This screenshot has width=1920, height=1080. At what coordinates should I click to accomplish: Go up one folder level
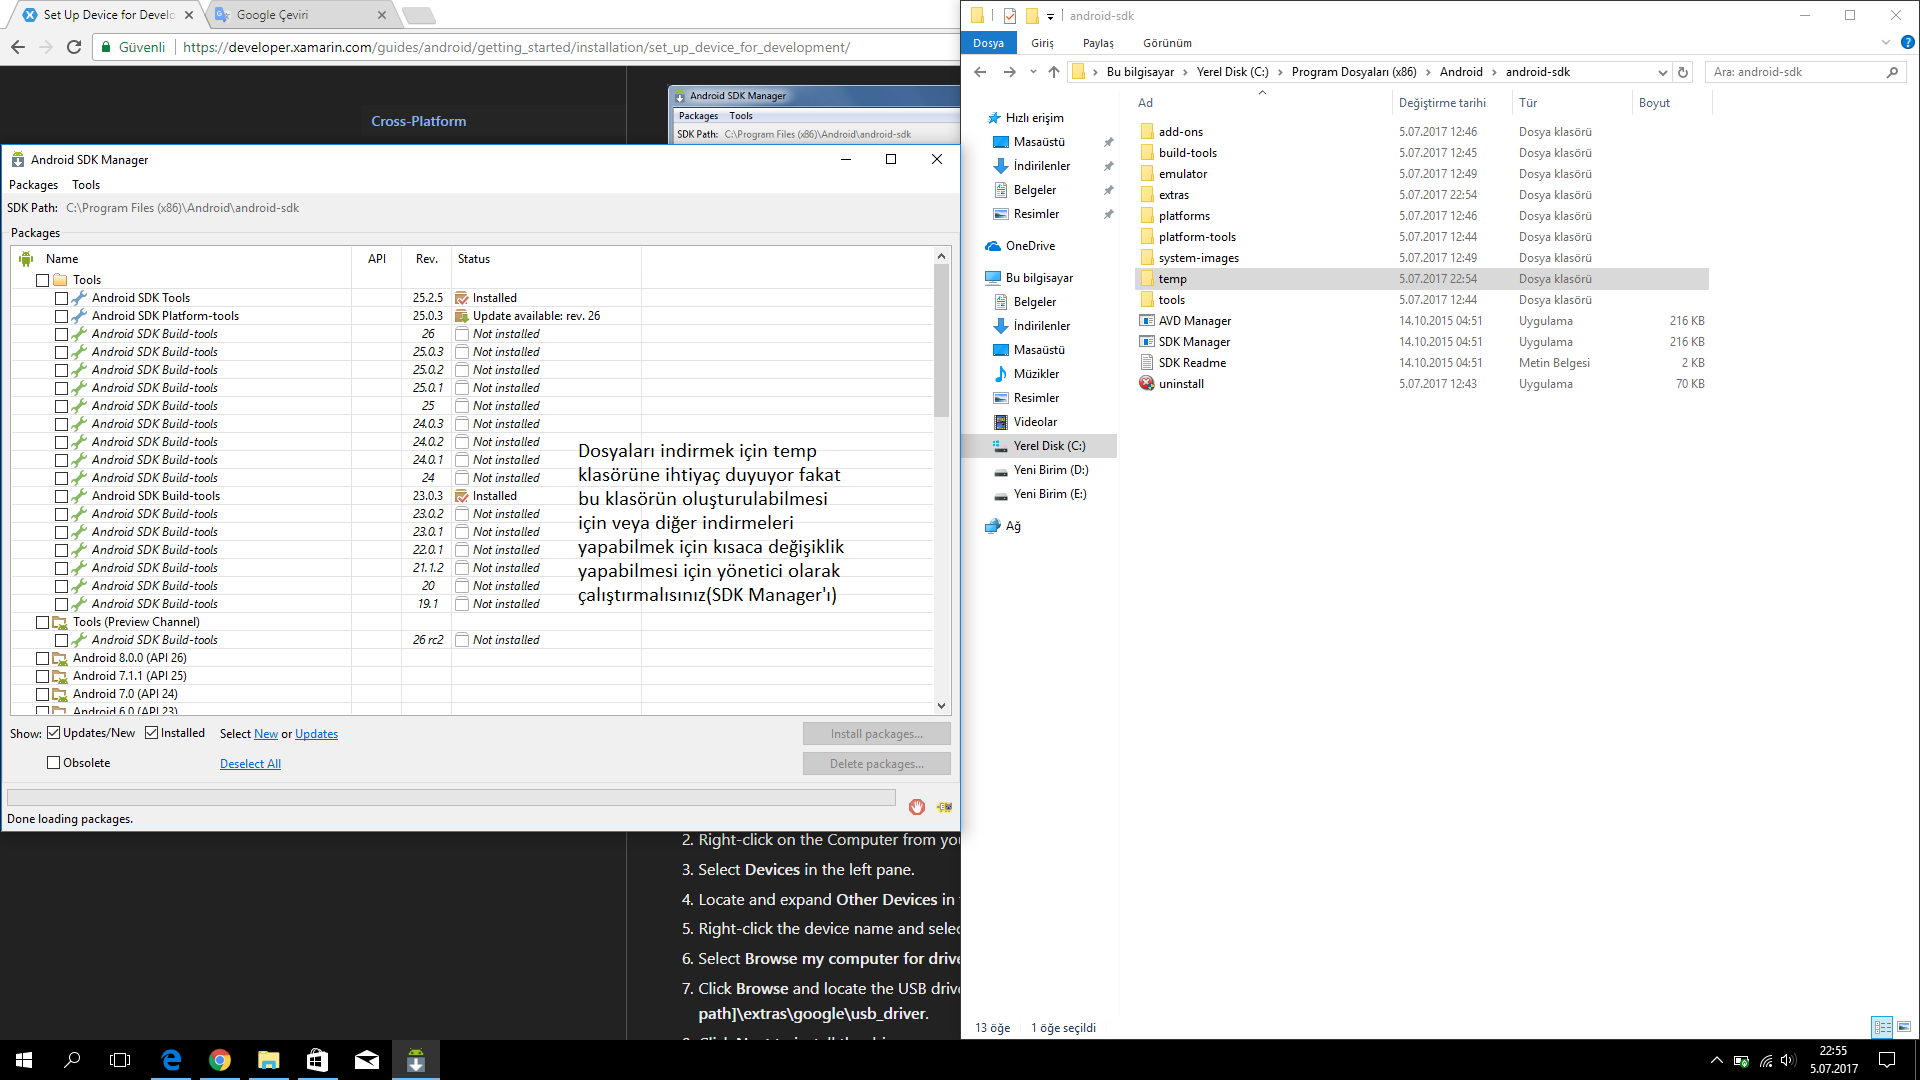click(x=1054, y=72)
